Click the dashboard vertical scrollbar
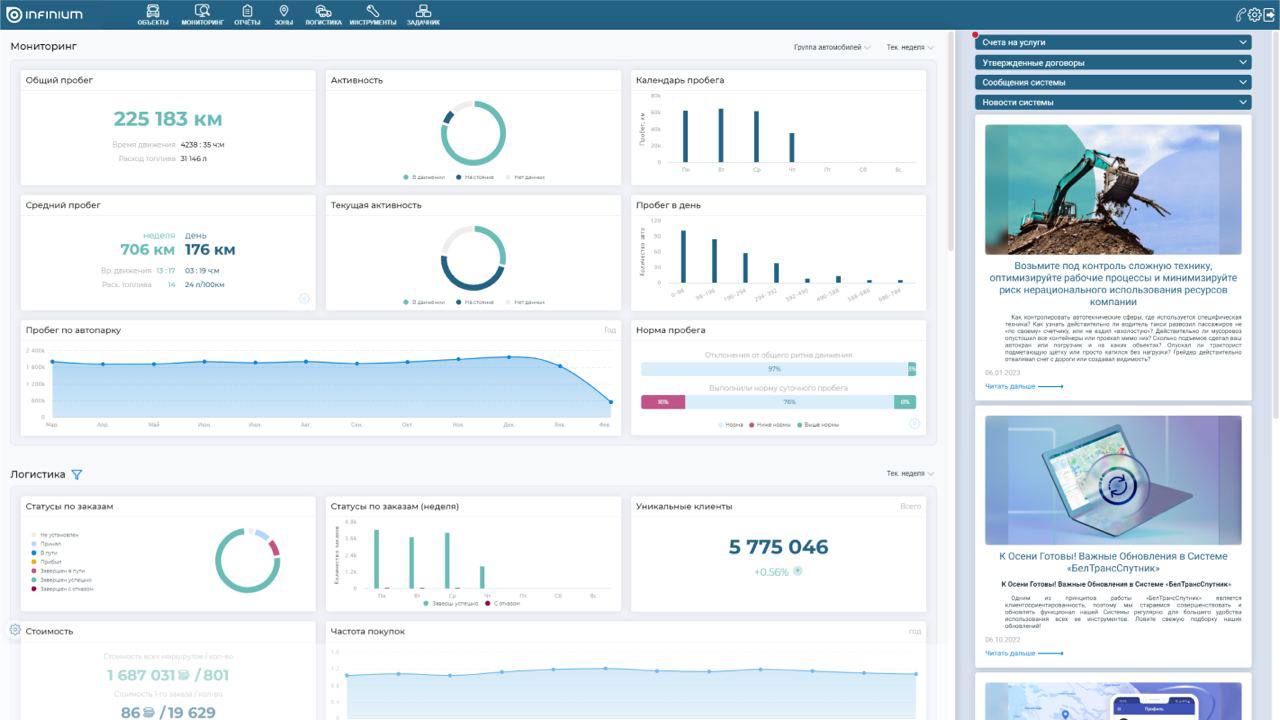This screenshot has height=720, width=1280. click(x=950, y=140)
